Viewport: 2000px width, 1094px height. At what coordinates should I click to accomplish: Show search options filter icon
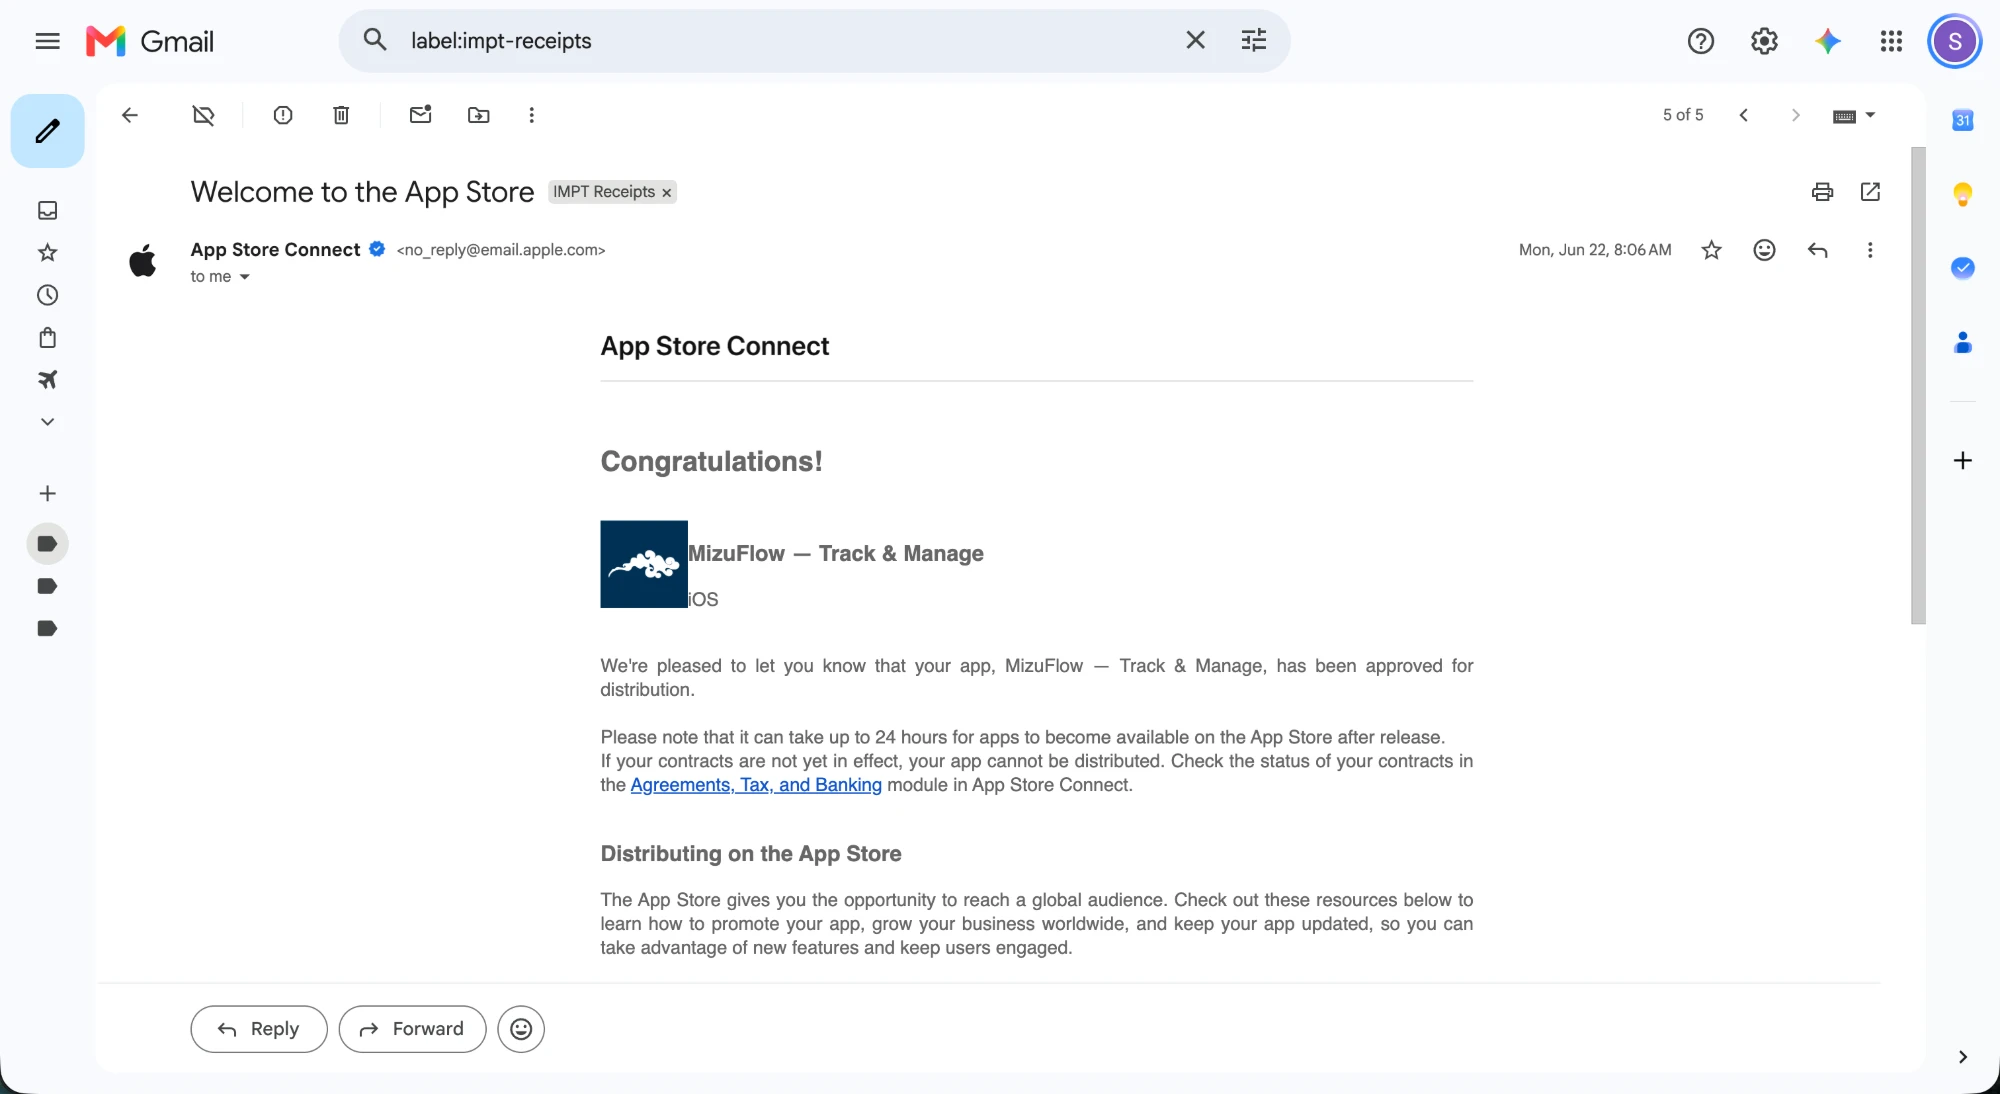pyautogui.click(x=1253, y=40)
